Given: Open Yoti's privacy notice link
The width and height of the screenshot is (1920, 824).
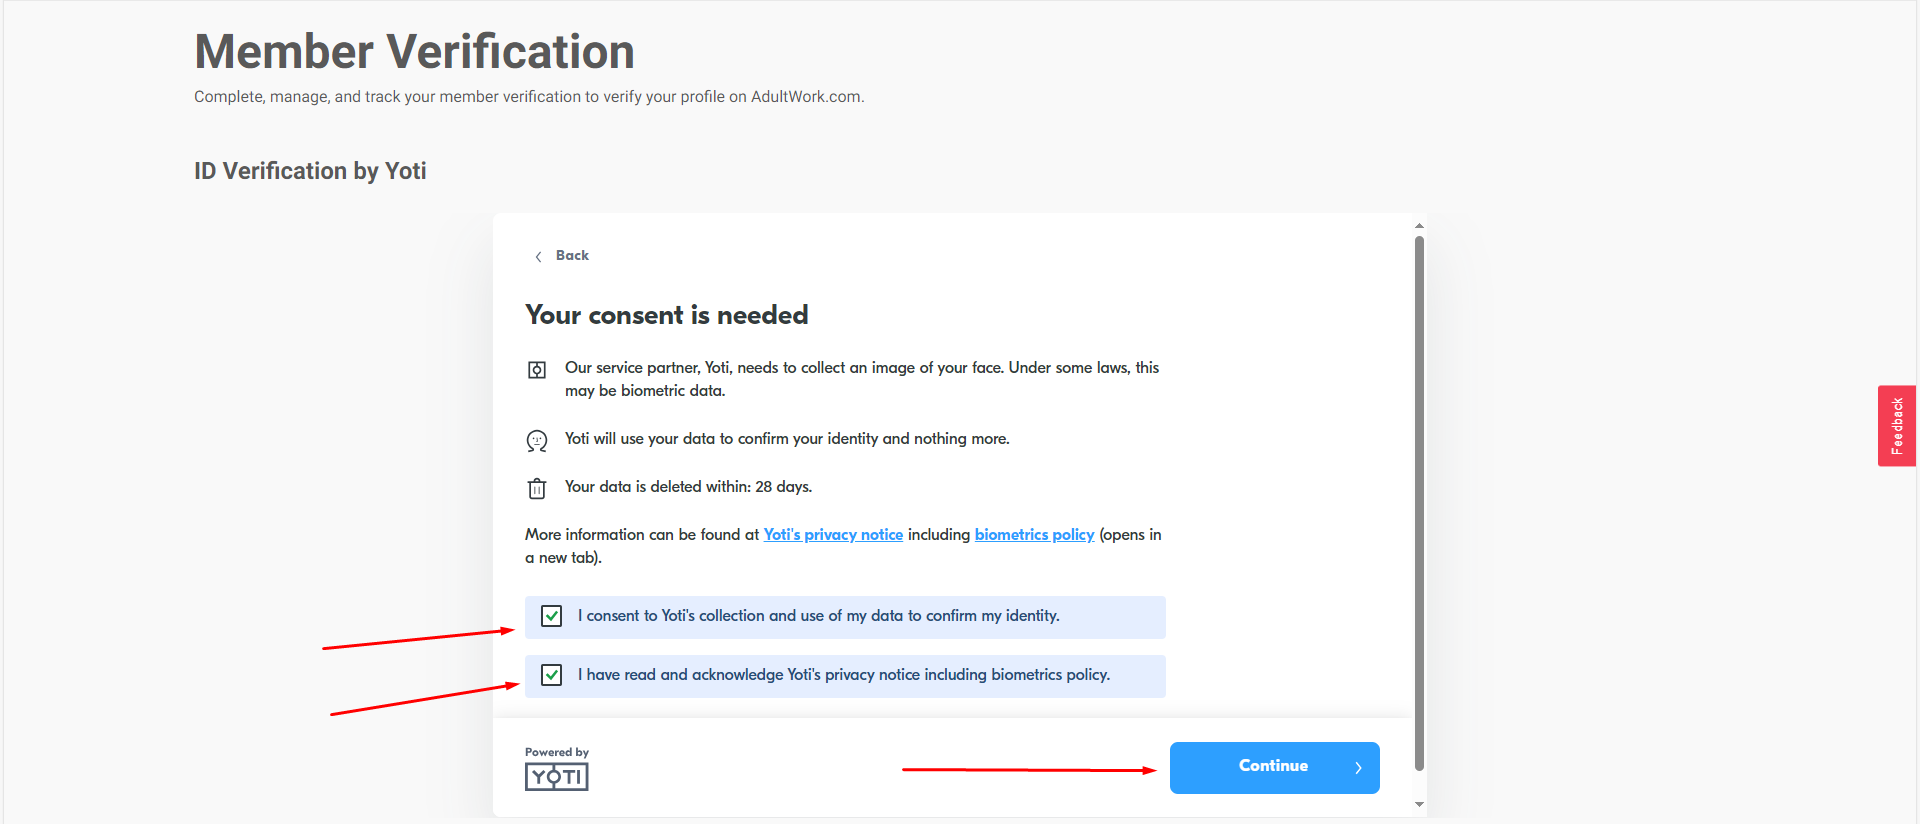Looking at the screenshot, I should pyautogui.click(x=833, y=535).
